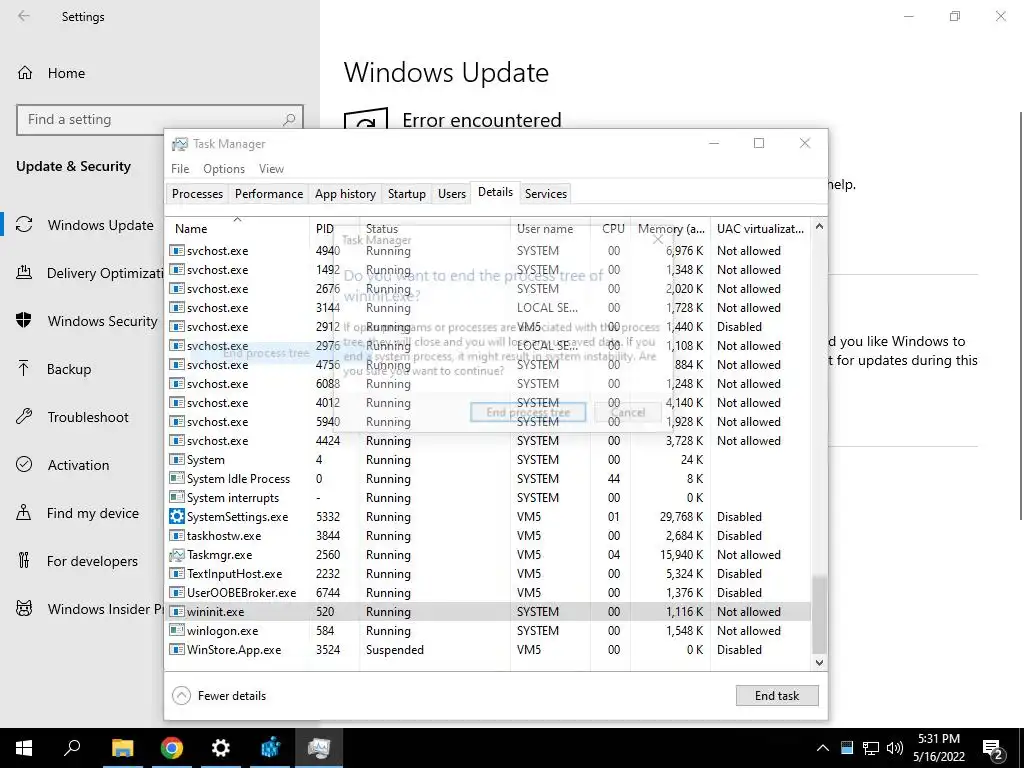Close the end process confirmation dialog
This screenshot has width=1024, height=768.
click(x=658, y=240)
